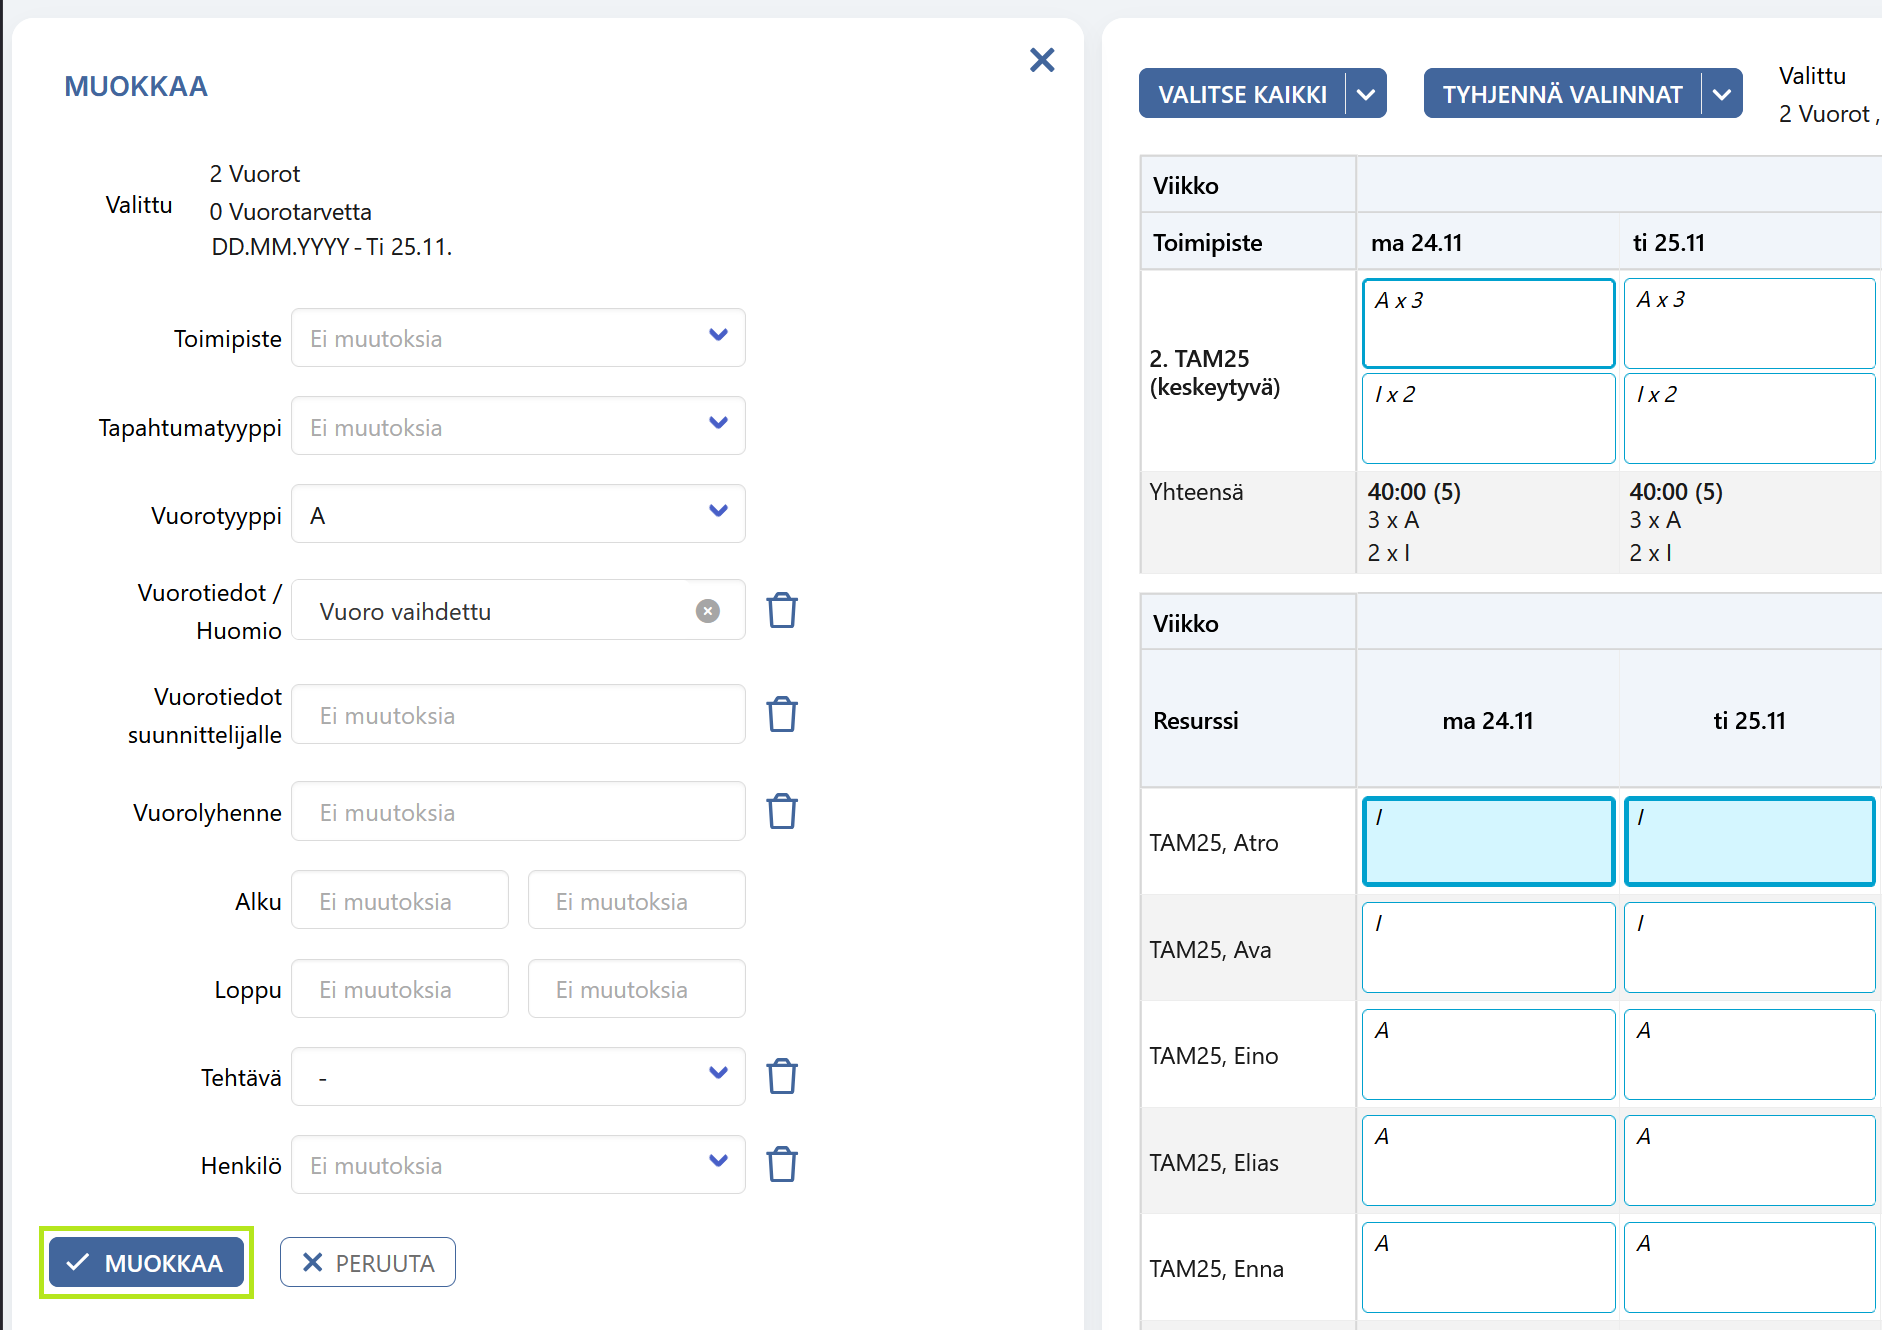Expand the Vuorotyyppi dropdown showing A
This screenshot has height=1330, width=1882.
coord(518,514)
